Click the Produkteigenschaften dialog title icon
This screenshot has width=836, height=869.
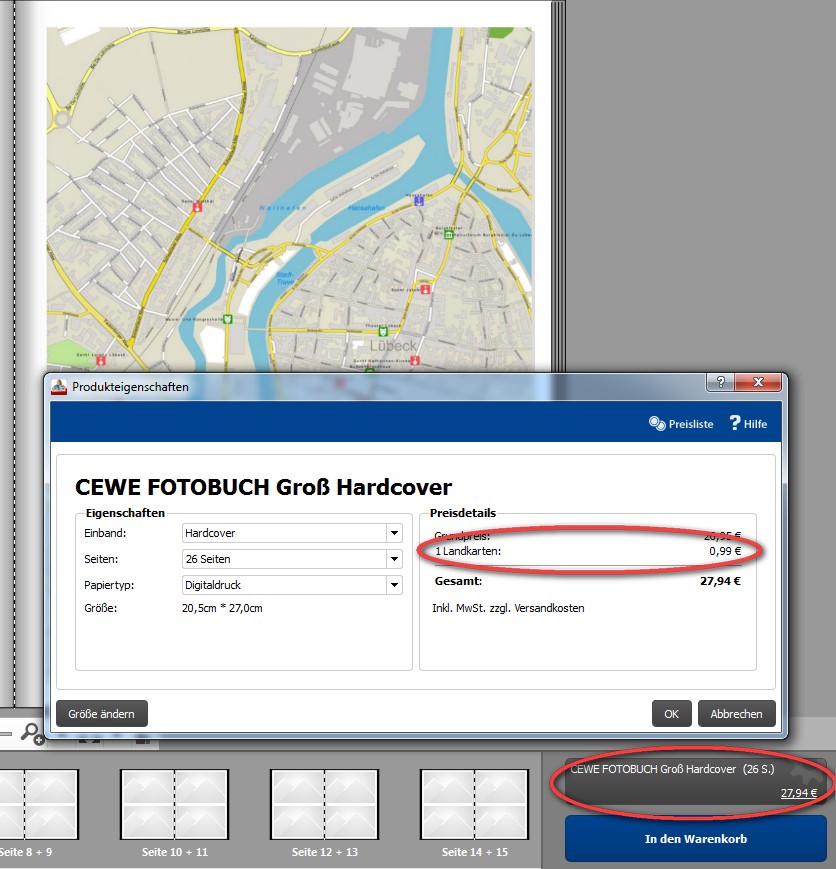pos(60,387)
